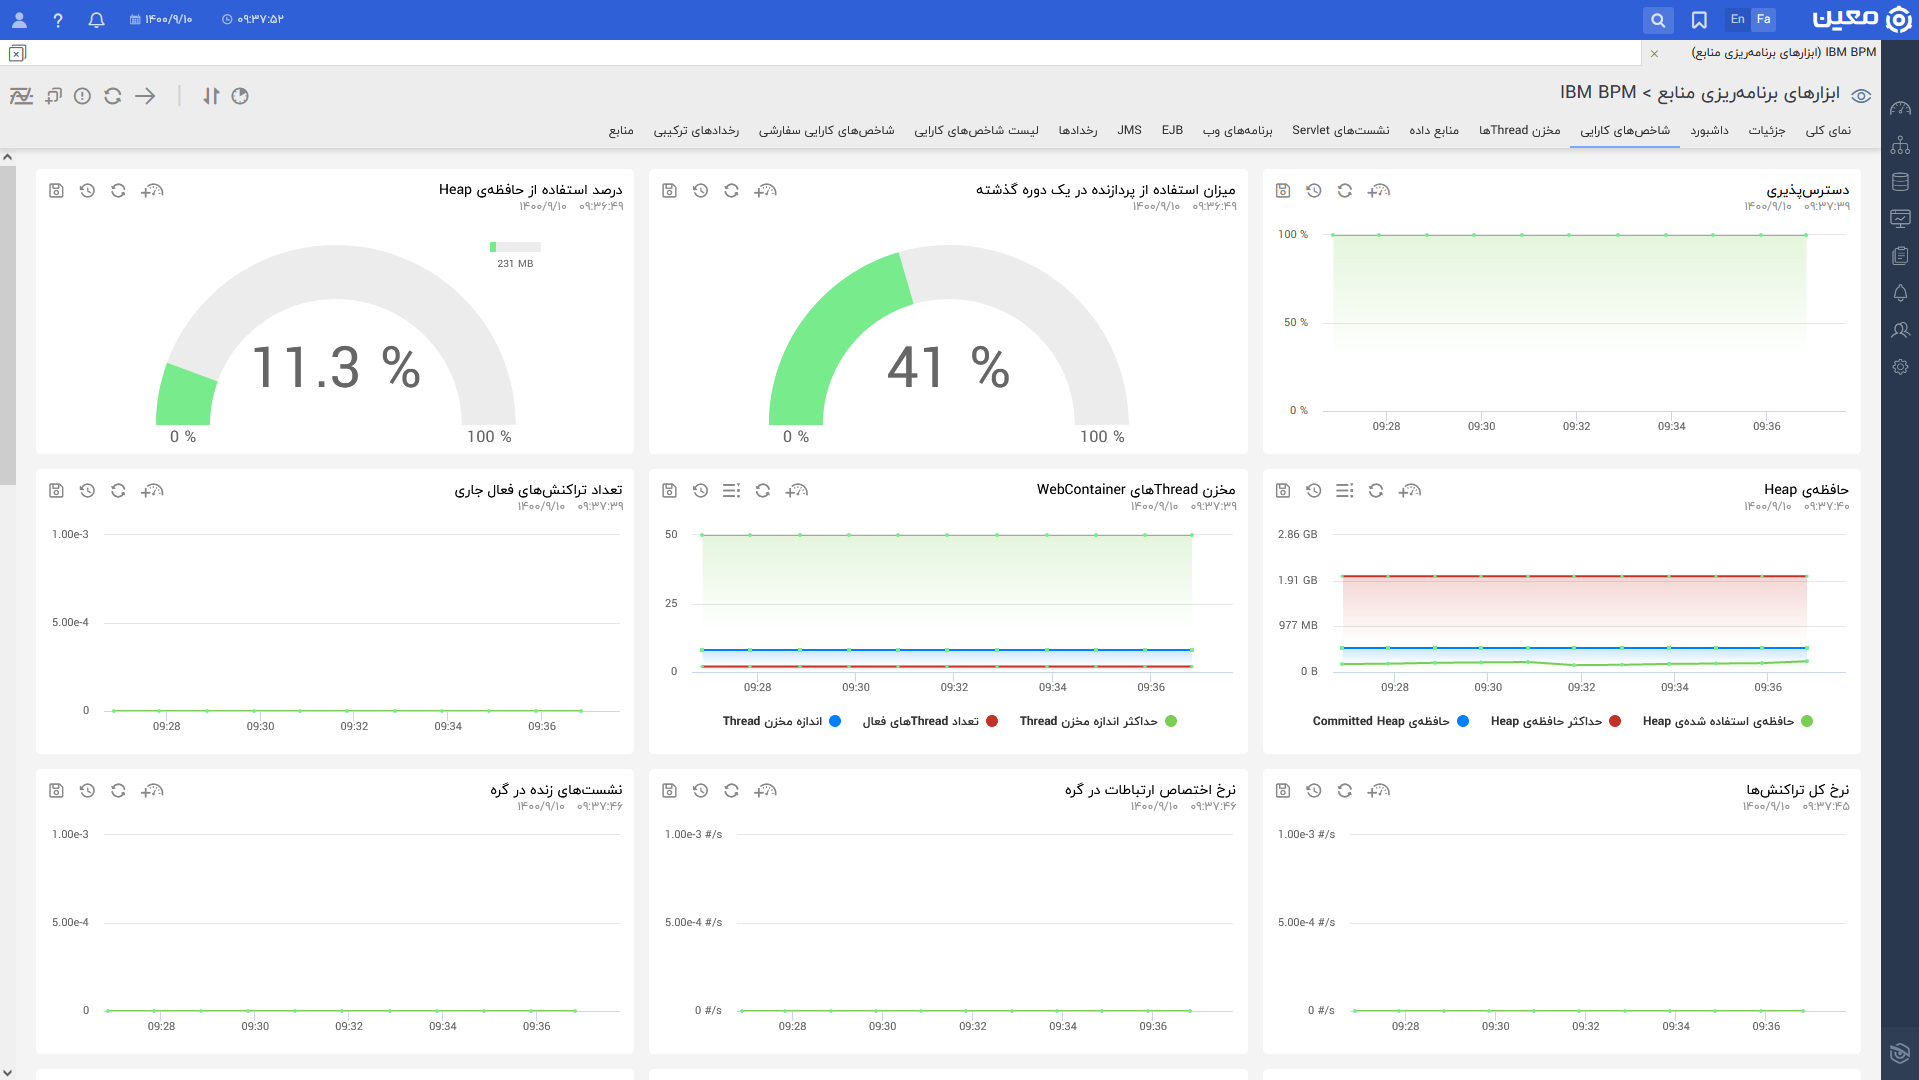The width and height of the screenshot is (1919, 1080).
Task: Click the sort arrows toolbar icon
Action: pos(211,96)
